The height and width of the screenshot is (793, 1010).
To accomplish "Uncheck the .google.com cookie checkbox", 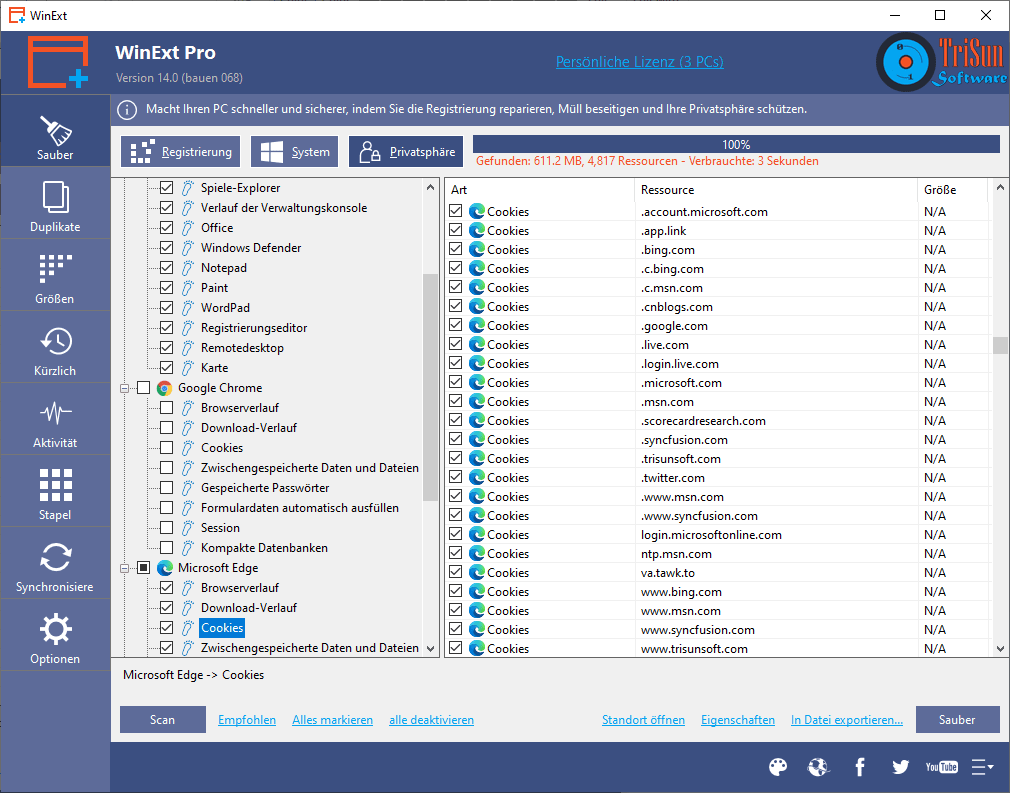I will click(x=455, y=325).
